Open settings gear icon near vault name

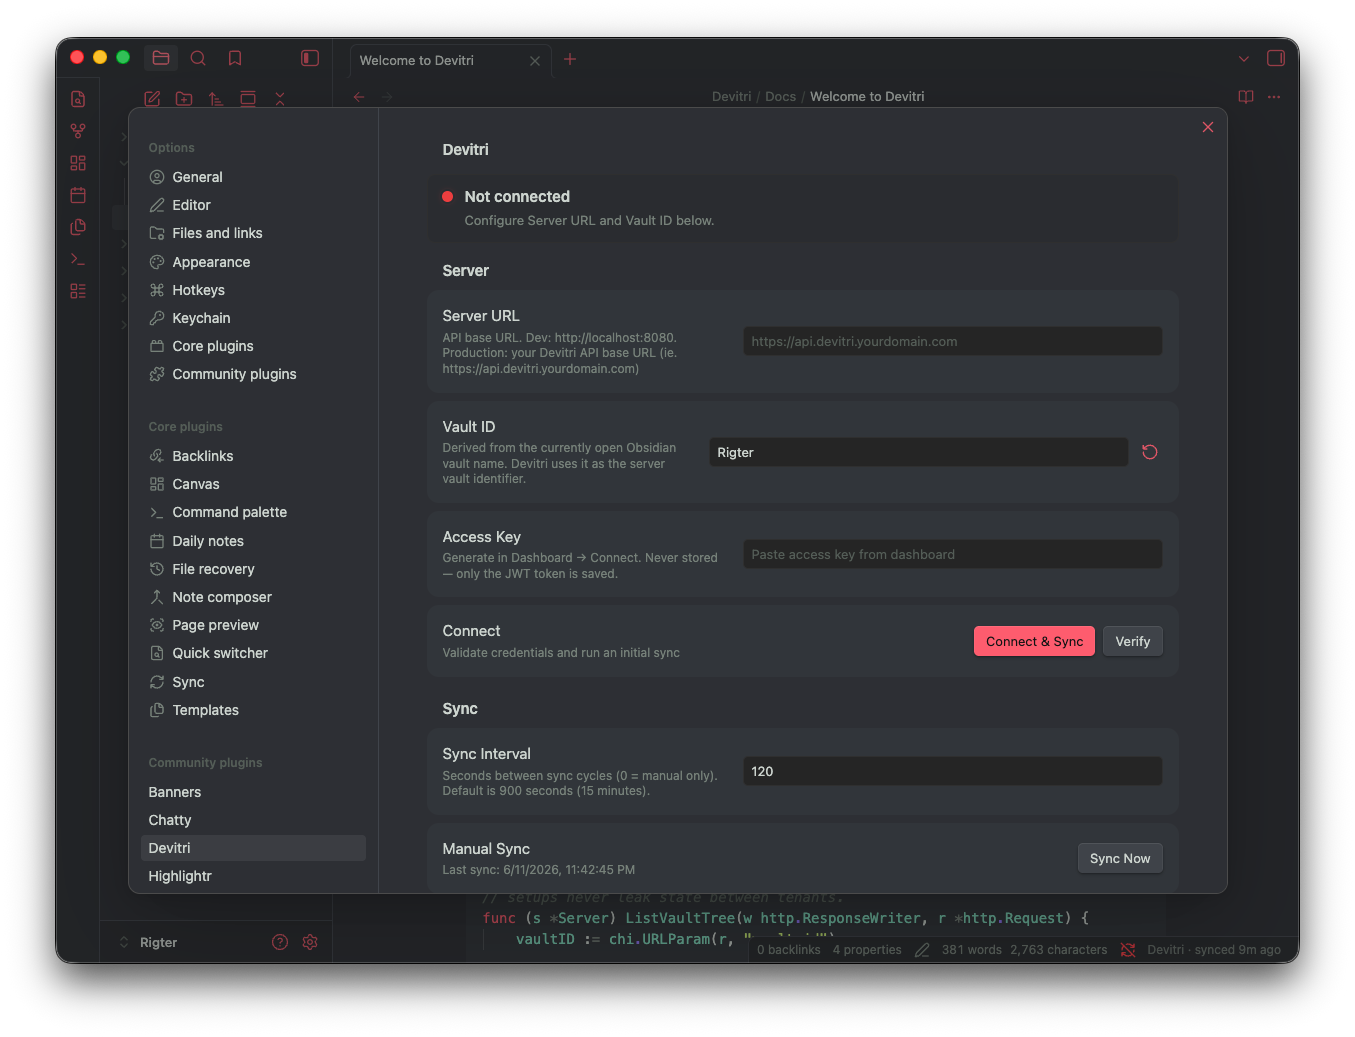(x=310, y=942)
